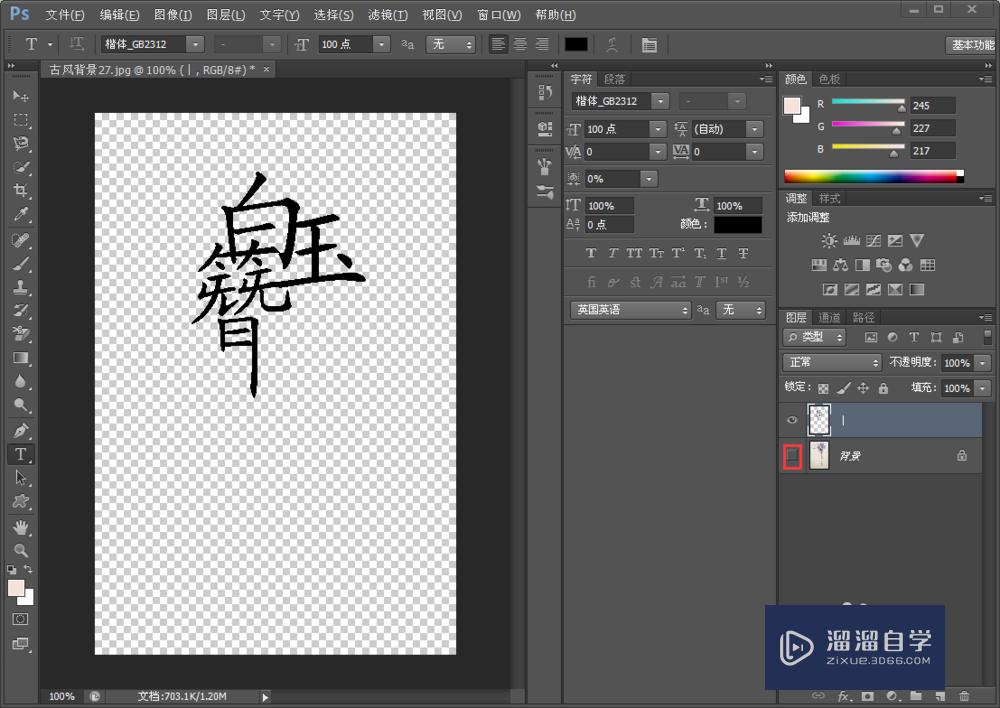
Task: Toggle faux bold style button
Action: (591, 253)
